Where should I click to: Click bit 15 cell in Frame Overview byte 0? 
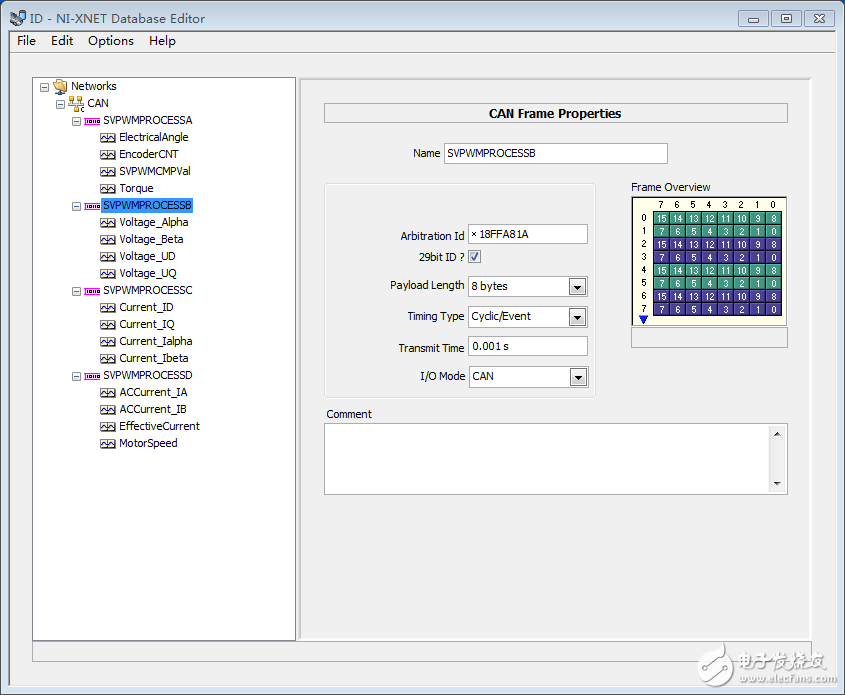click(661, 219)
